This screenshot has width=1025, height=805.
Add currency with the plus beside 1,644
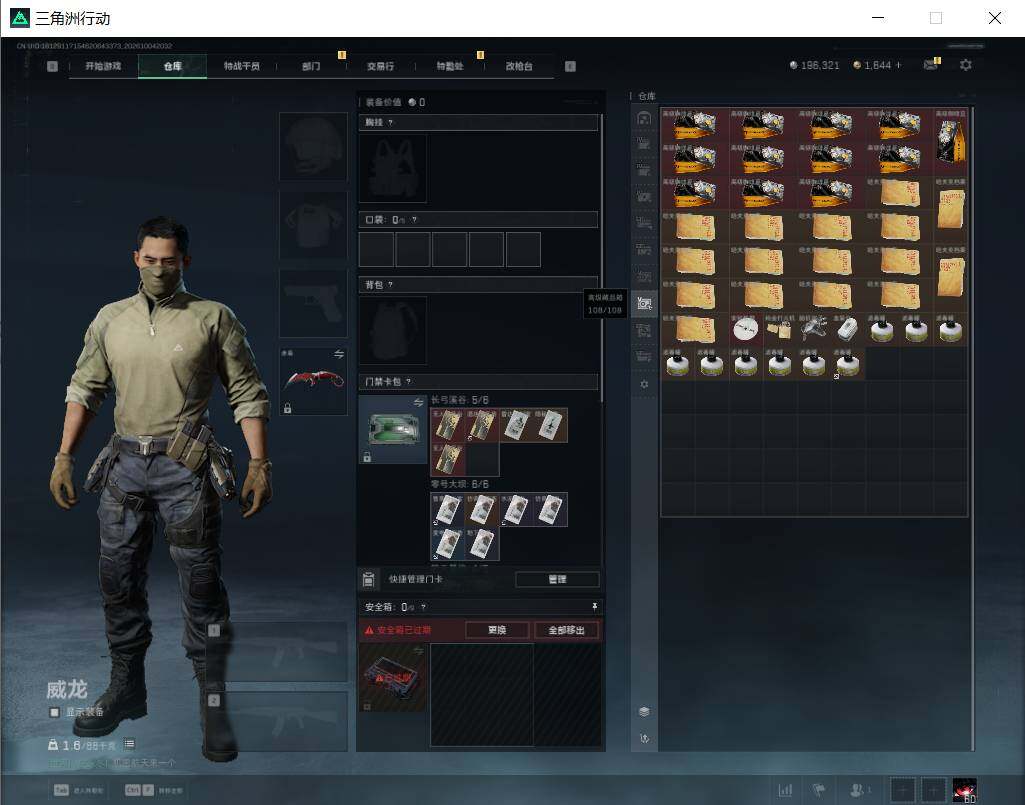pyautogui.click(x=898, y=65)
